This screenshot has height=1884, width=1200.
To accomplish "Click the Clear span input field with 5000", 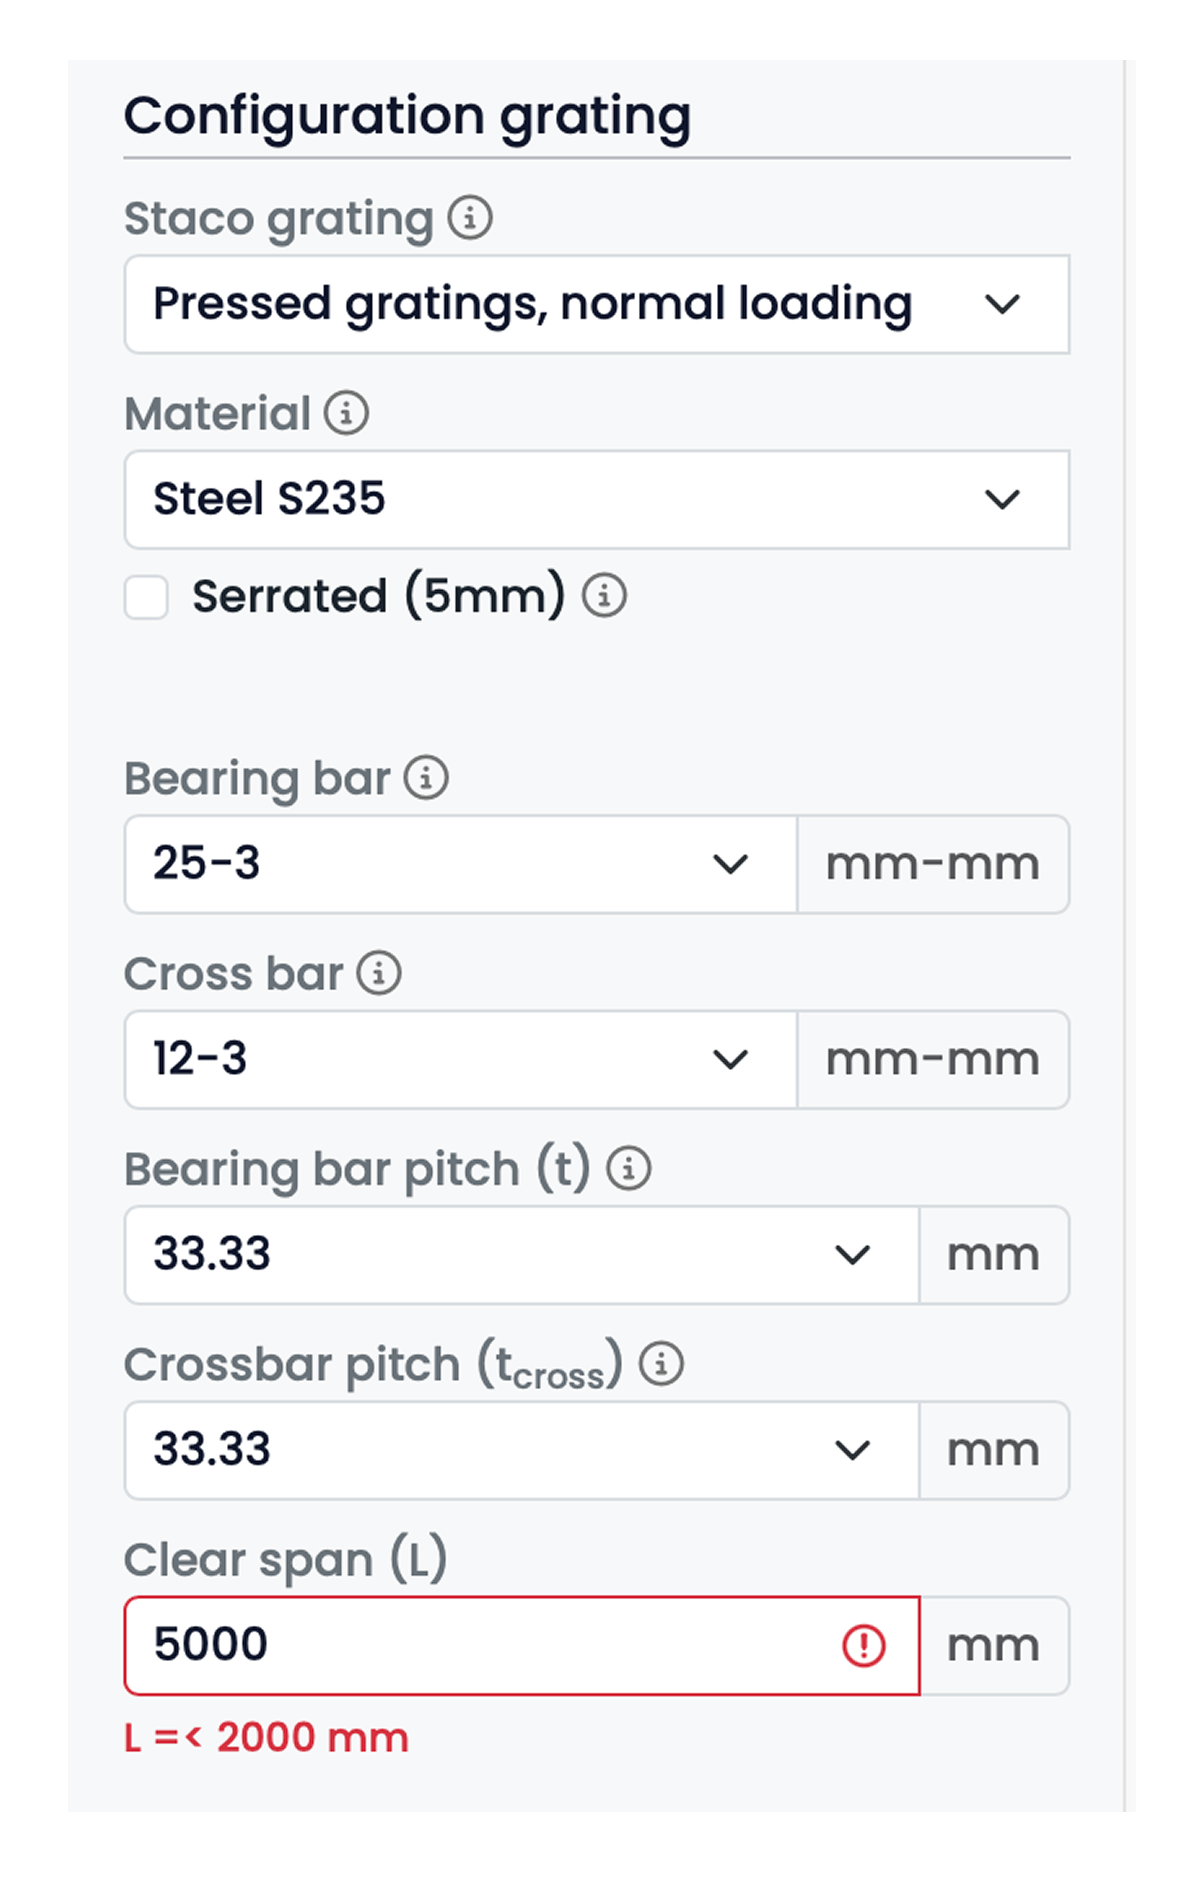I will click(480, 1645).
